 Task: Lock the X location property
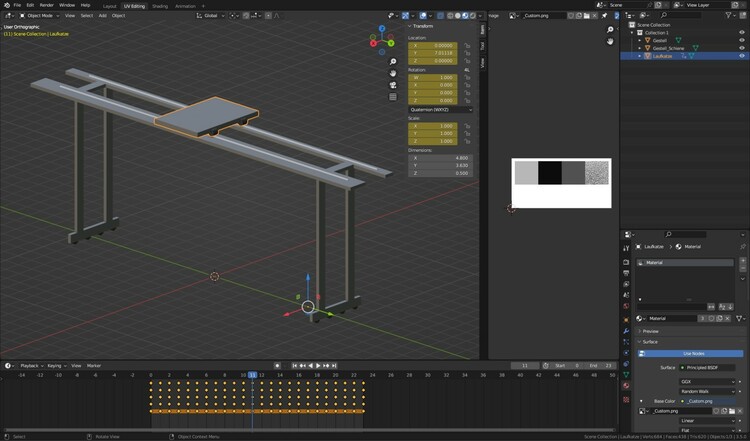pos(468,45)
